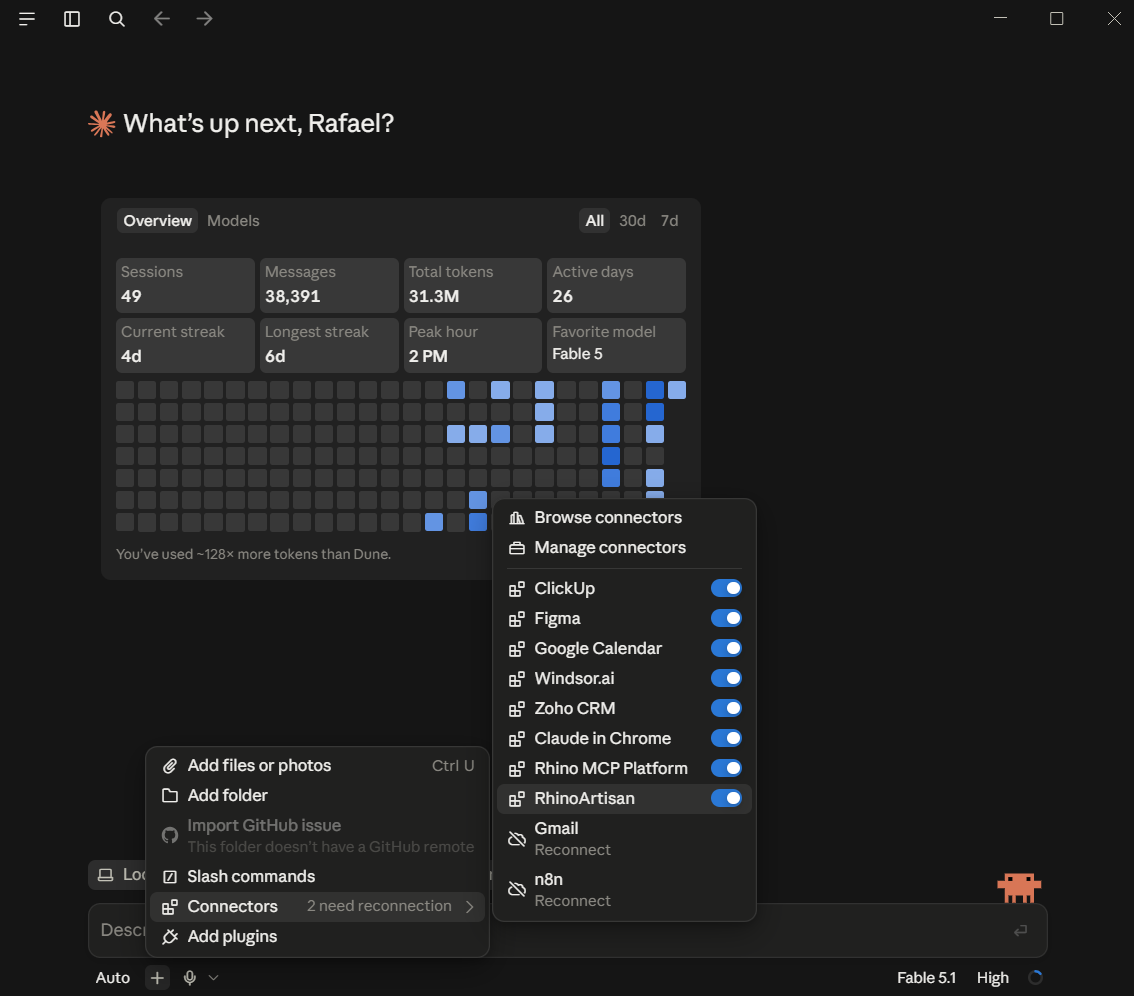Click Browse connectors entry
The image size is (1134, 996).
click(624, 518)
